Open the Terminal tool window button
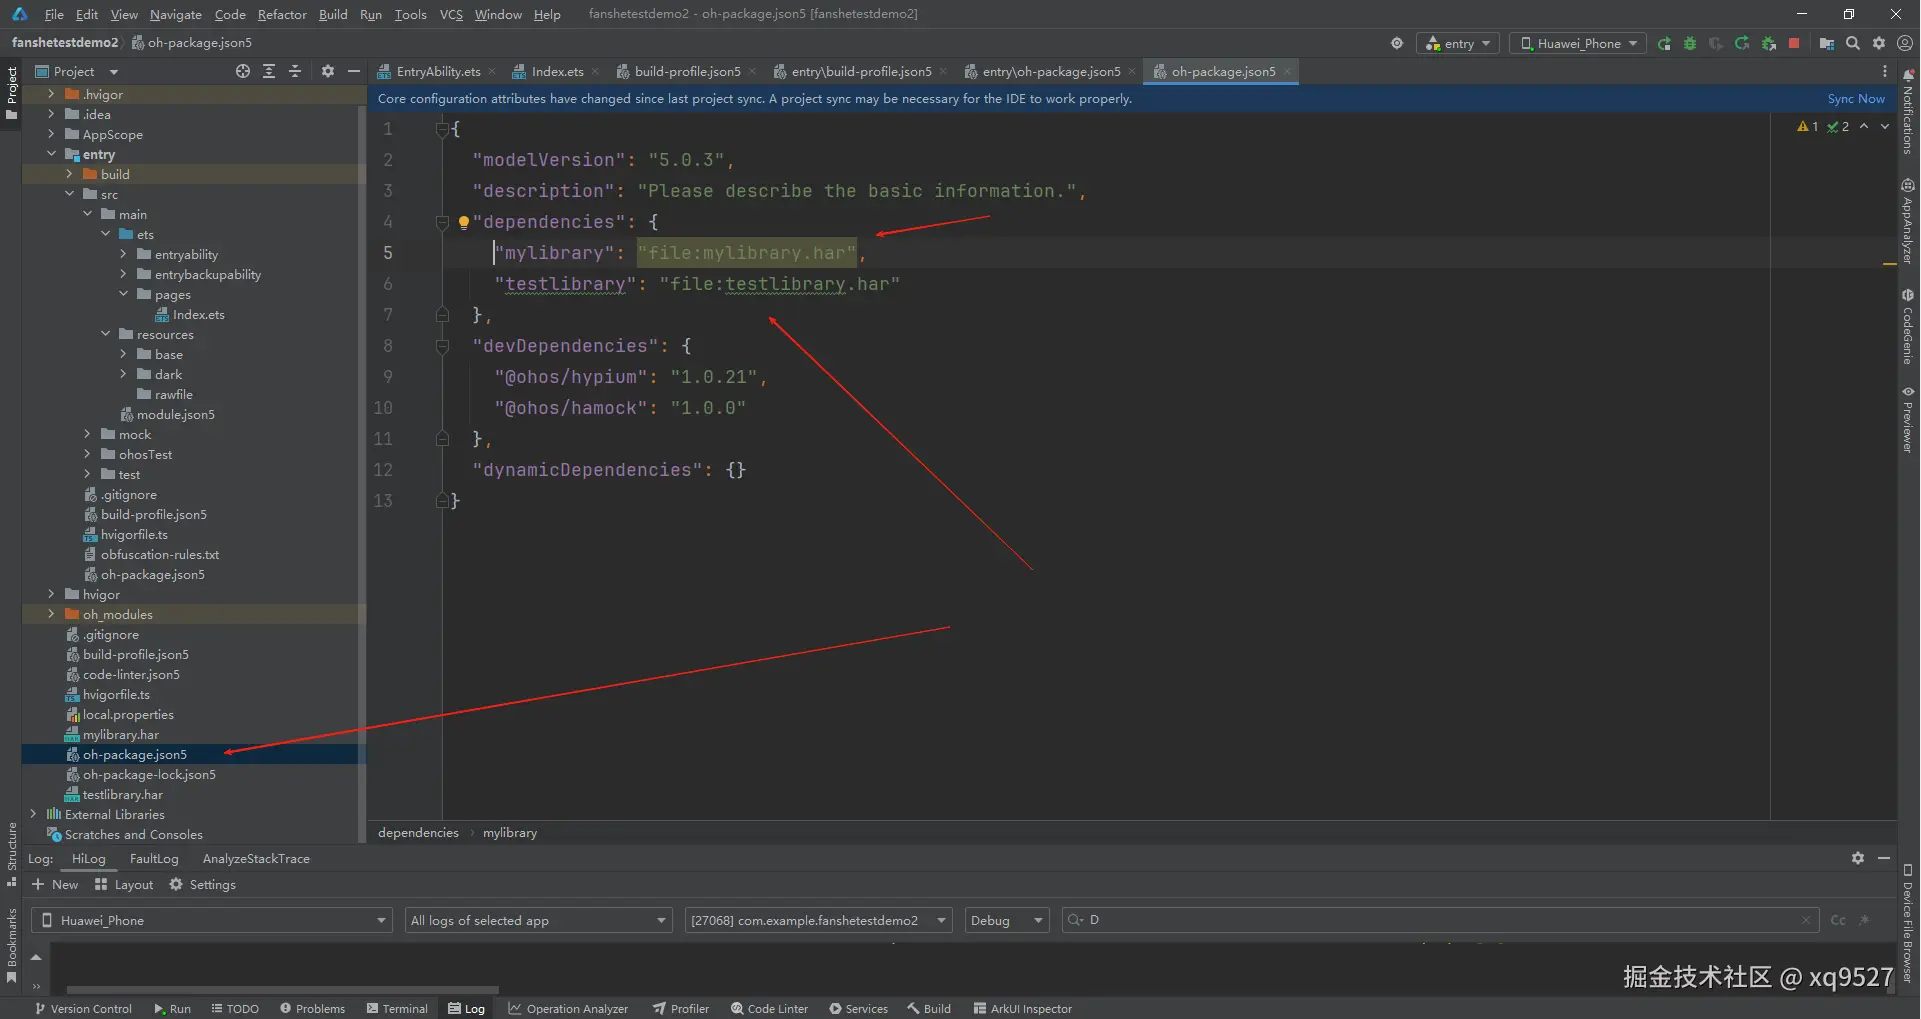 point(397,1008)
